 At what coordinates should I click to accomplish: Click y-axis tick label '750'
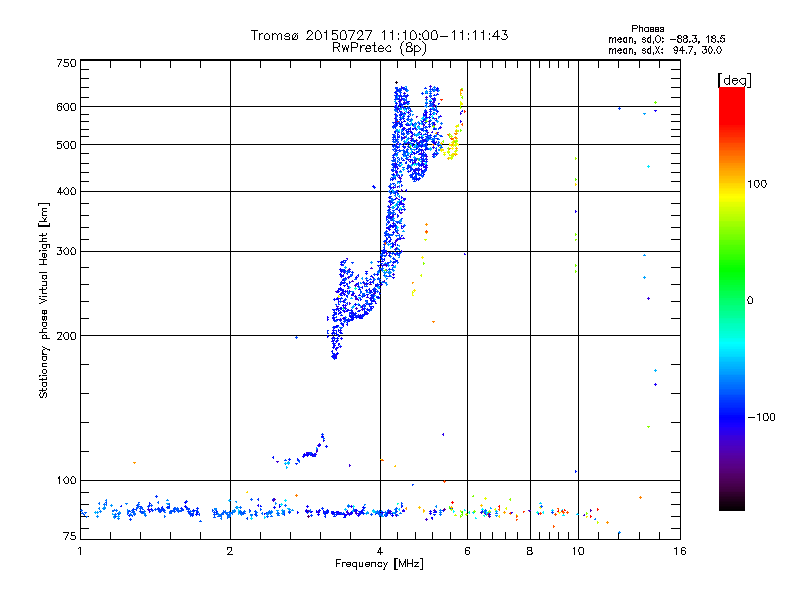pyautogui.click(x=66, y=64)
